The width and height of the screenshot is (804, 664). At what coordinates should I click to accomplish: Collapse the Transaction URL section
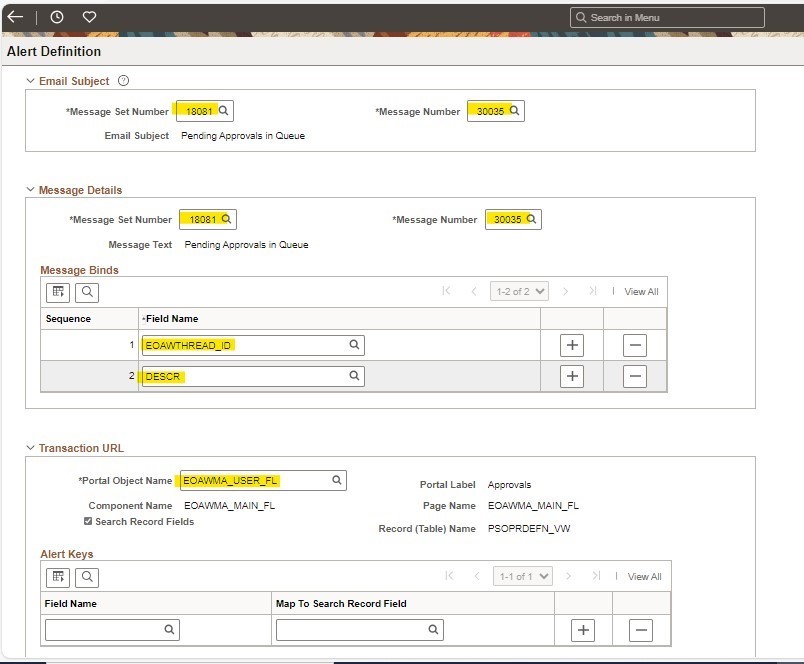pyautogui.click(x=32, y=448)
